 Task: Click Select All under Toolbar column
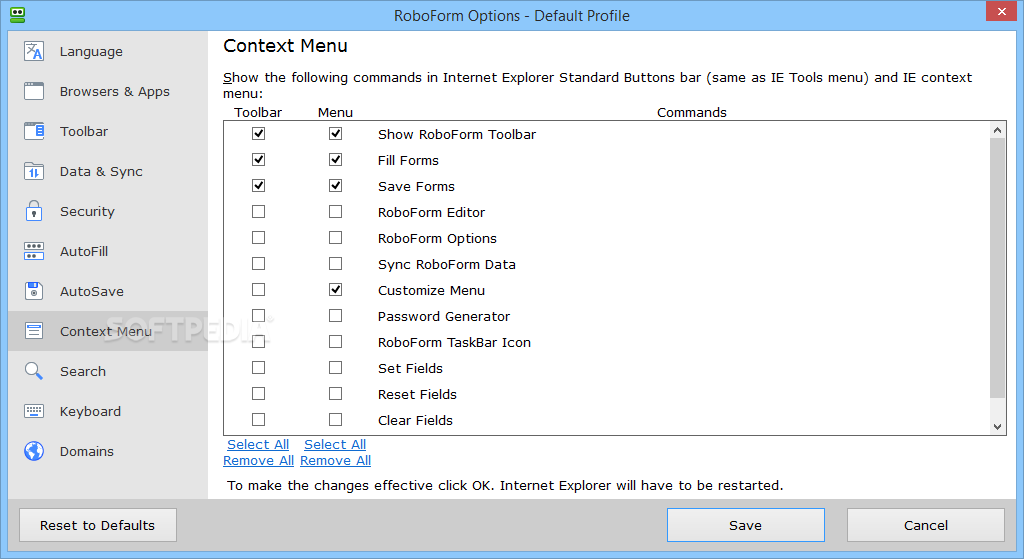tap(258, 445)
